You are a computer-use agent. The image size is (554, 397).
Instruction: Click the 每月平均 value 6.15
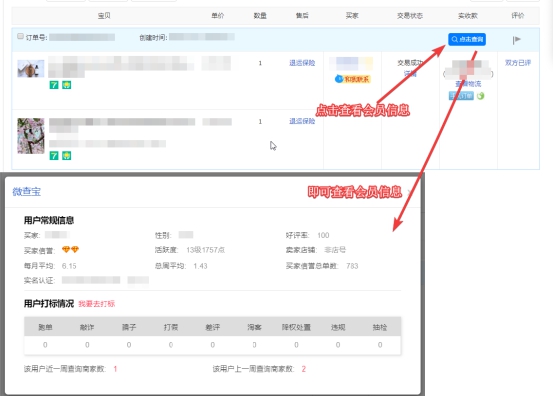click(x=69, y=266)
